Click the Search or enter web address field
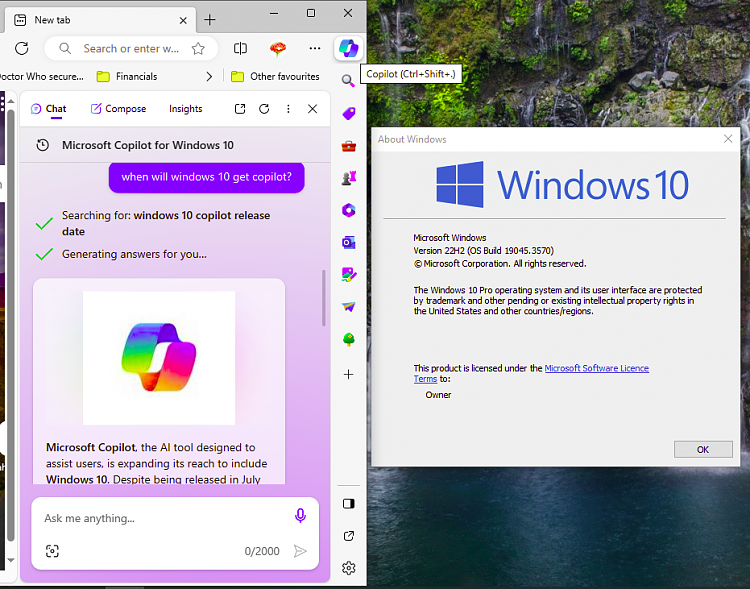The width and height of the screenshot is (750, 589). pos(131,48)
